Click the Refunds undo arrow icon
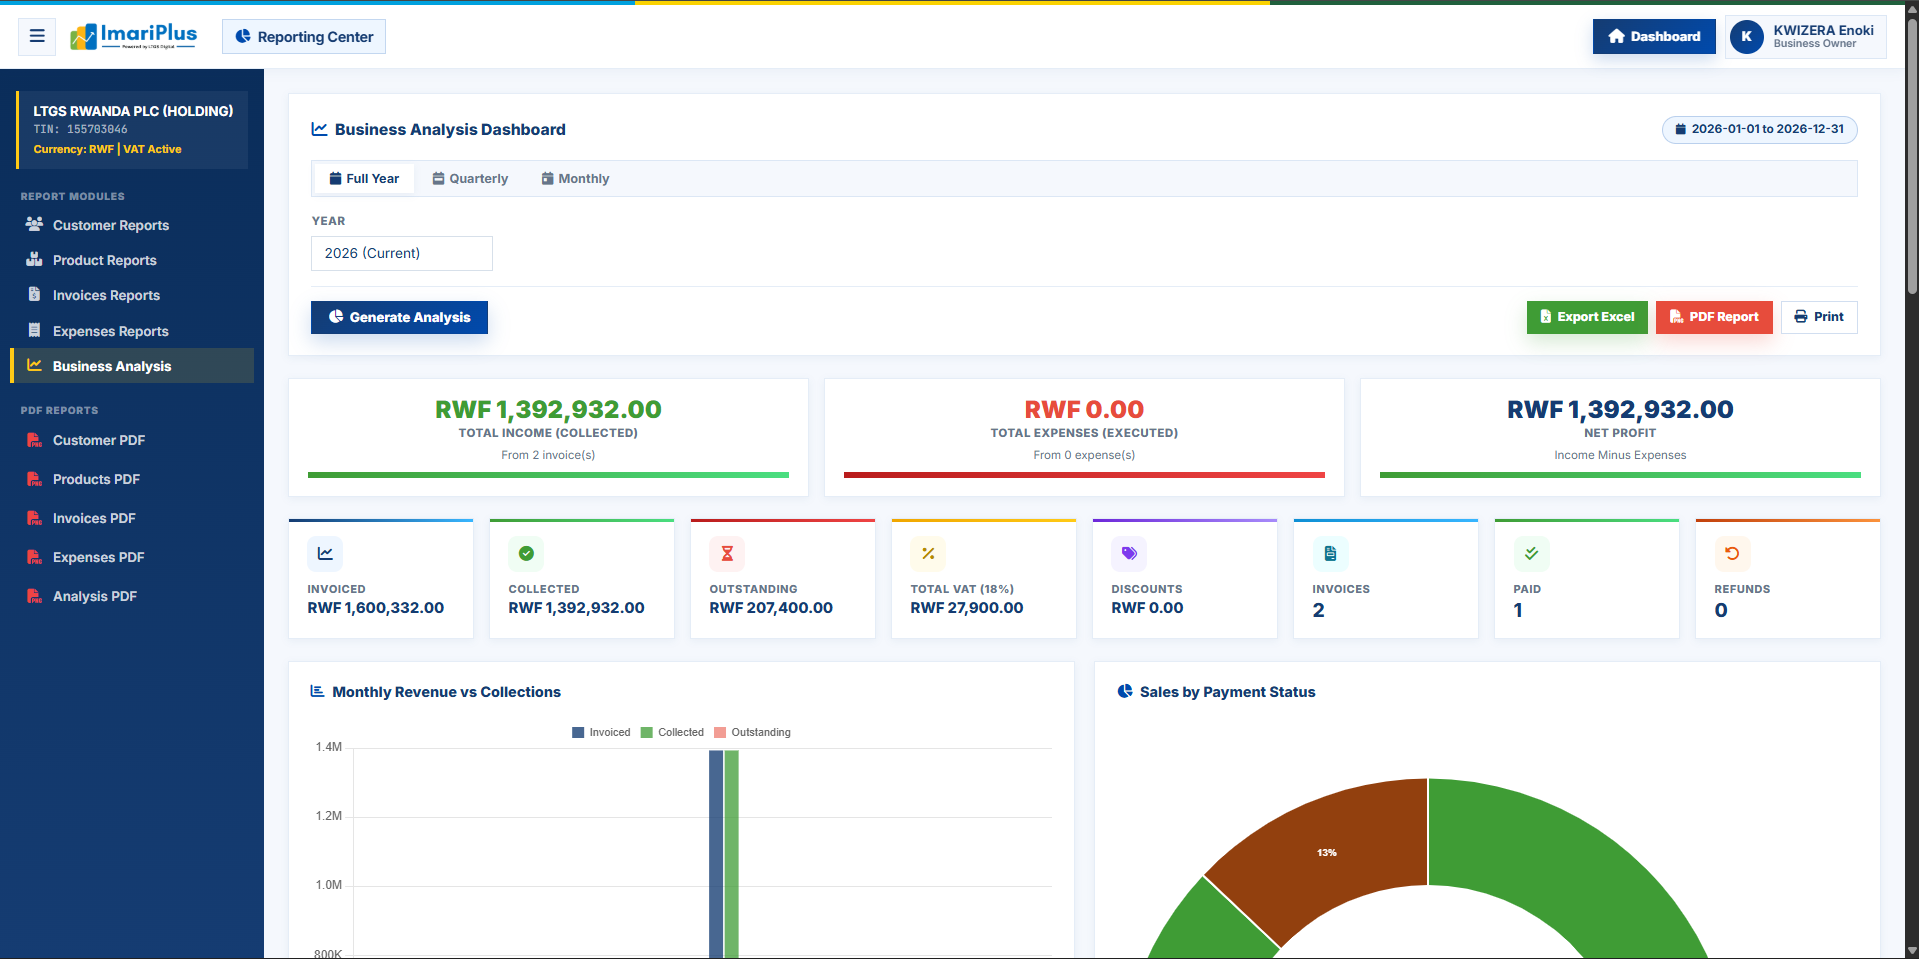This screenshot has width=1919, height=959. click(x=1732, y=553)
